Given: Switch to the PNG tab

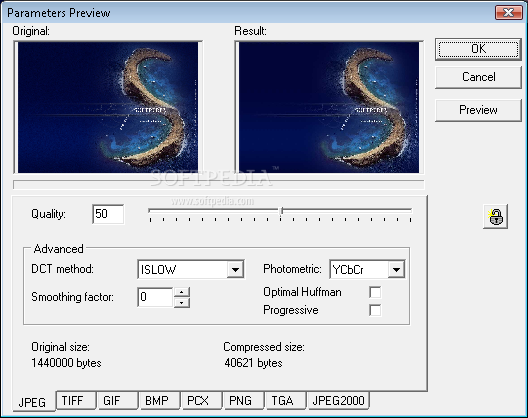Looking at the screenshot, I should [243, 401].
